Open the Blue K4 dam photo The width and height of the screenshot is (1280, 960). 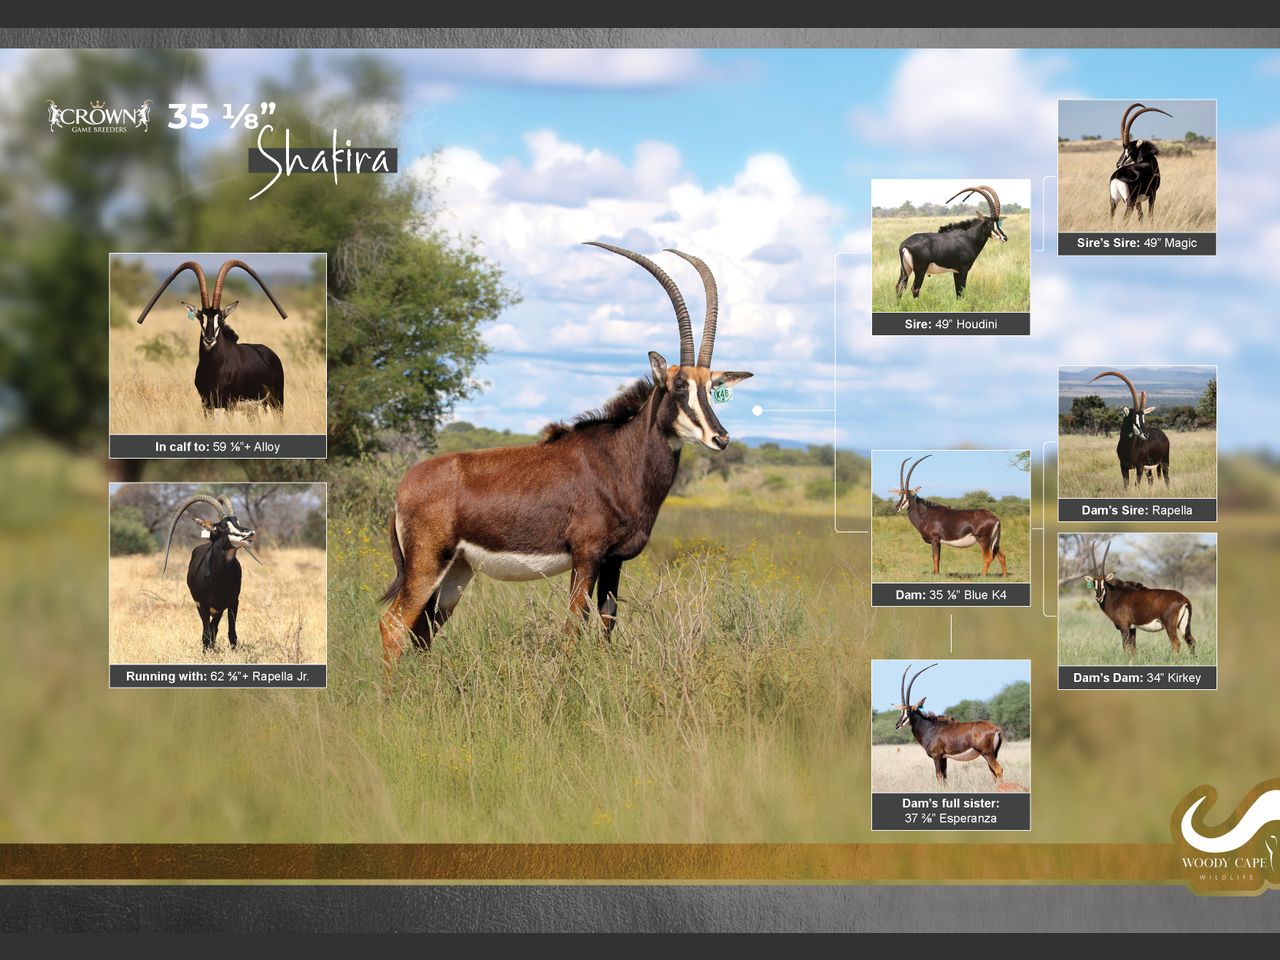pyautogui.click(x=950, y=516)
